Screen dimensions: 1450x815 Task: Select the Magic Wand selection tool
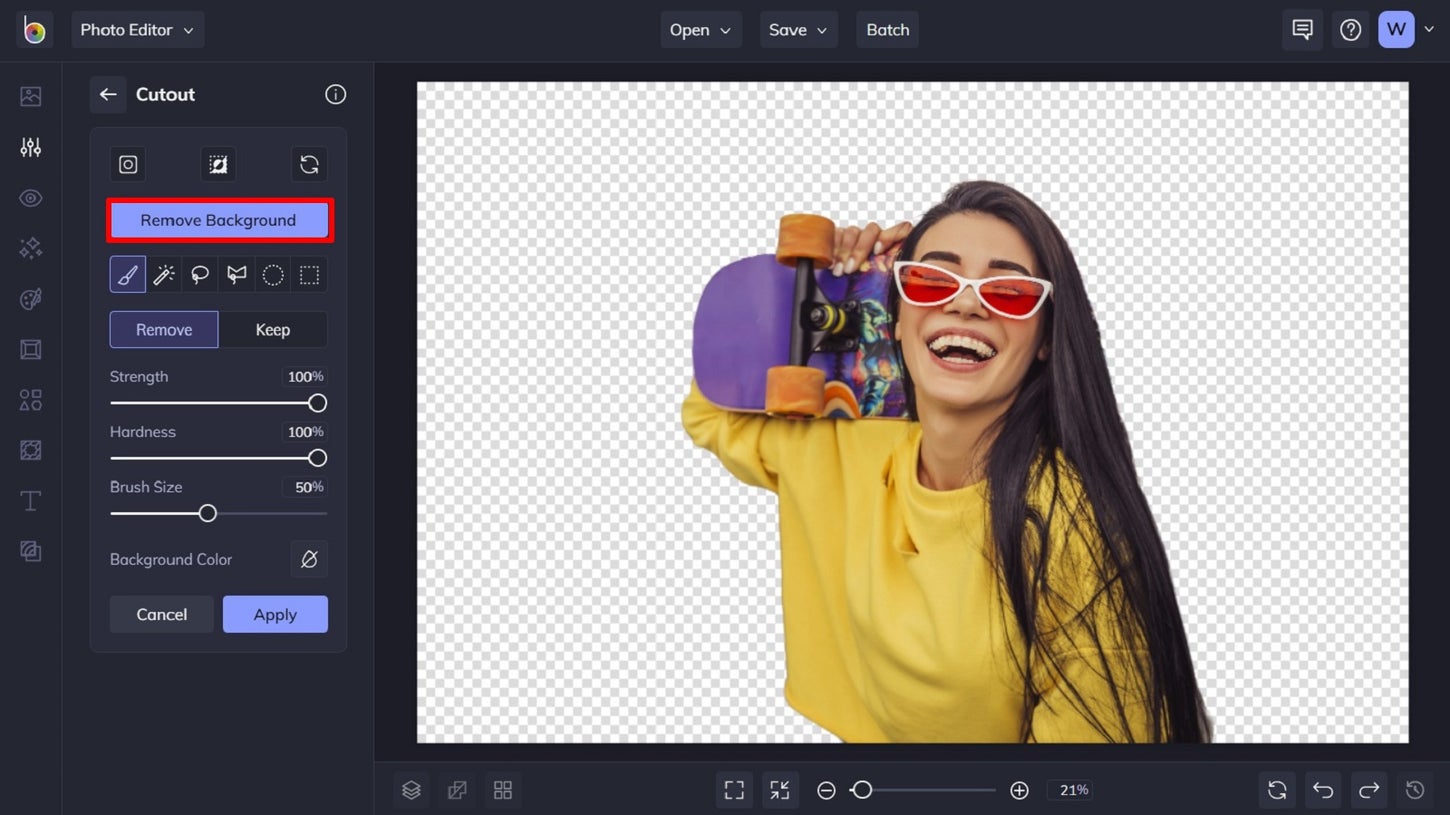(x=163, y=274)
